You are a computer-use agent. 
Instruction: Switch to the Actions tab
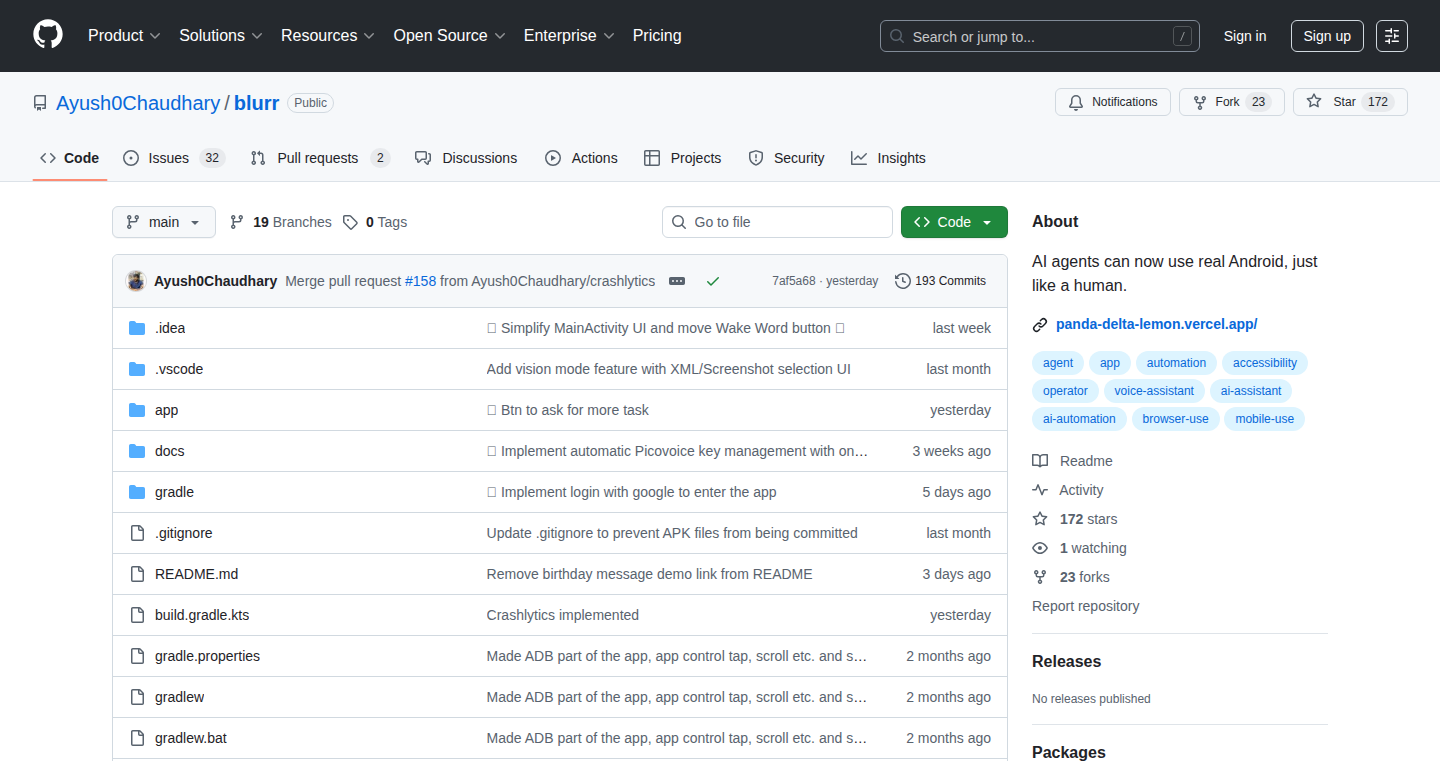[x=581, y=158]
